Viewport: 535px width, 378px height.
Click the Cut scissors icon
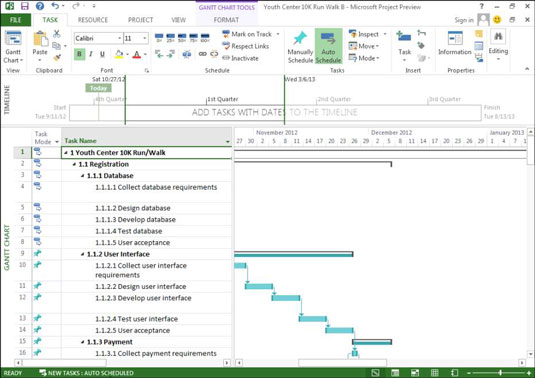[57, 34]
